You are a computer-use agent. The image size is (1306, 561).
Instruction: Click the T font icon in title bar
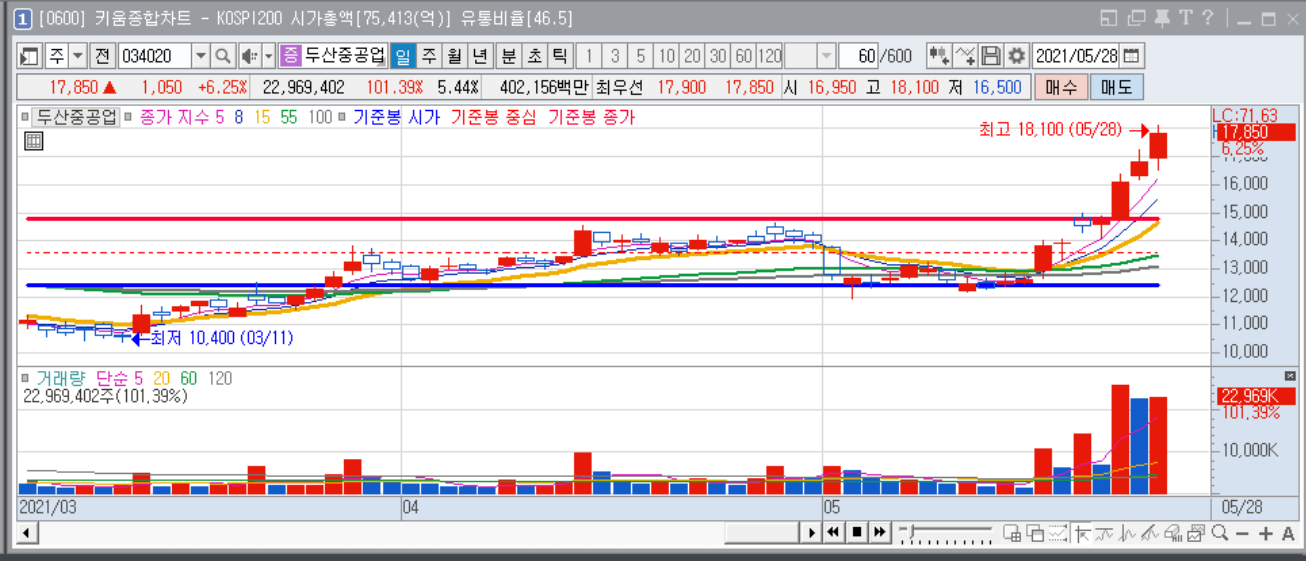[1185, 17]
